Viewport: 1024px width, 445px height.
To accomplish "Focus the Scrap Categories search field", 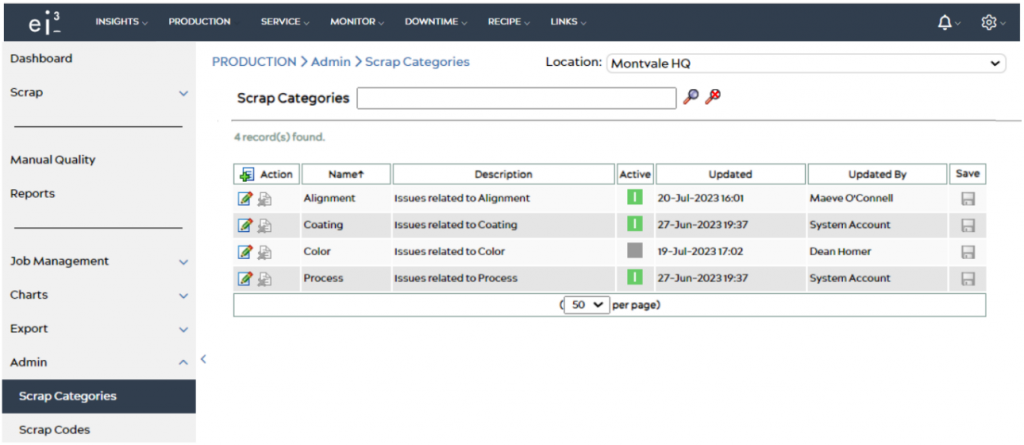I will (x=517, y=98).
